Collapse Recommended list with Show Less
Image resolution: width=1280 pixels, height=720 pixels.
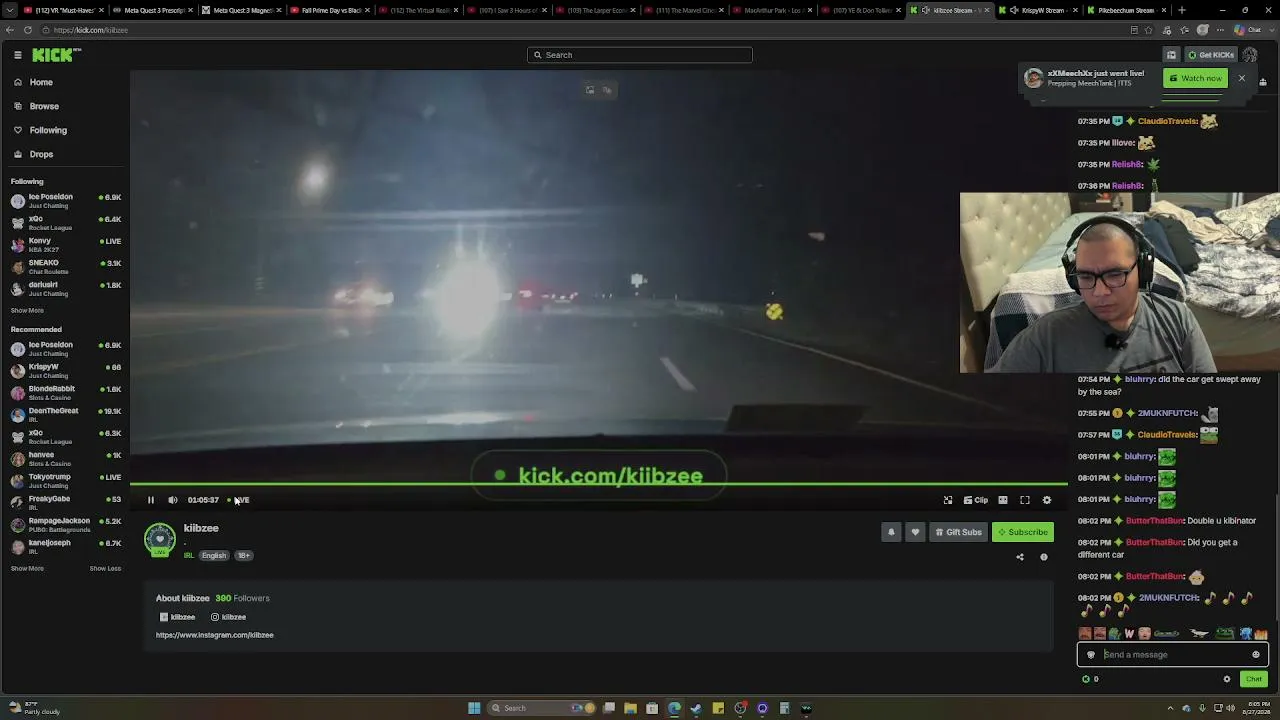coord(105,569)
